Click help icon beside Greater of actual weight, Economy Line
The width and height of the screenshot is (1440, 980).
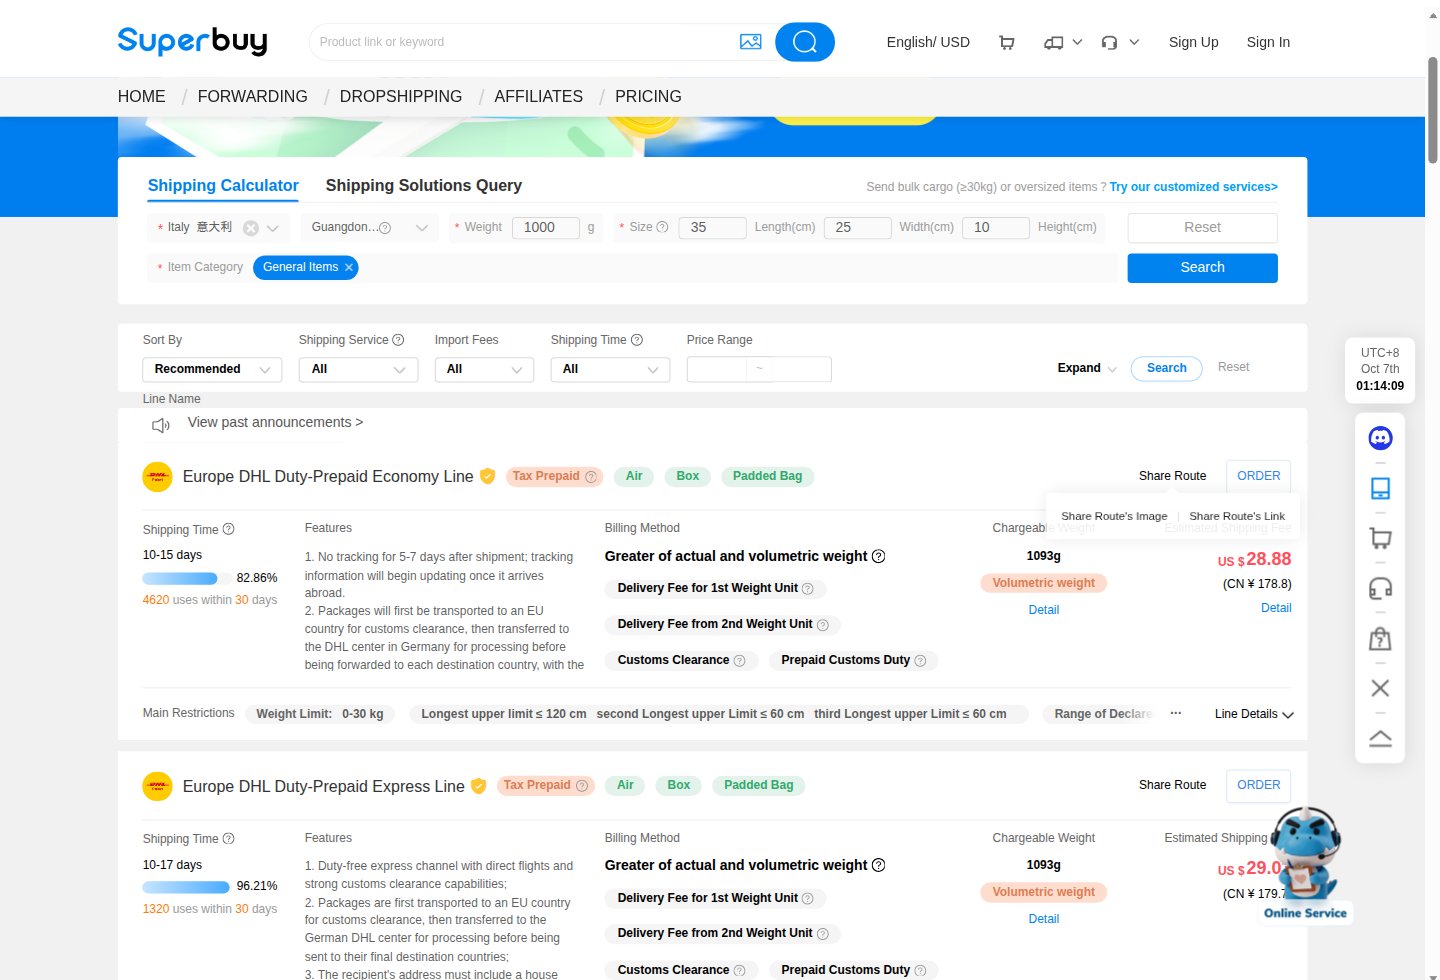(x=878, y=556)
